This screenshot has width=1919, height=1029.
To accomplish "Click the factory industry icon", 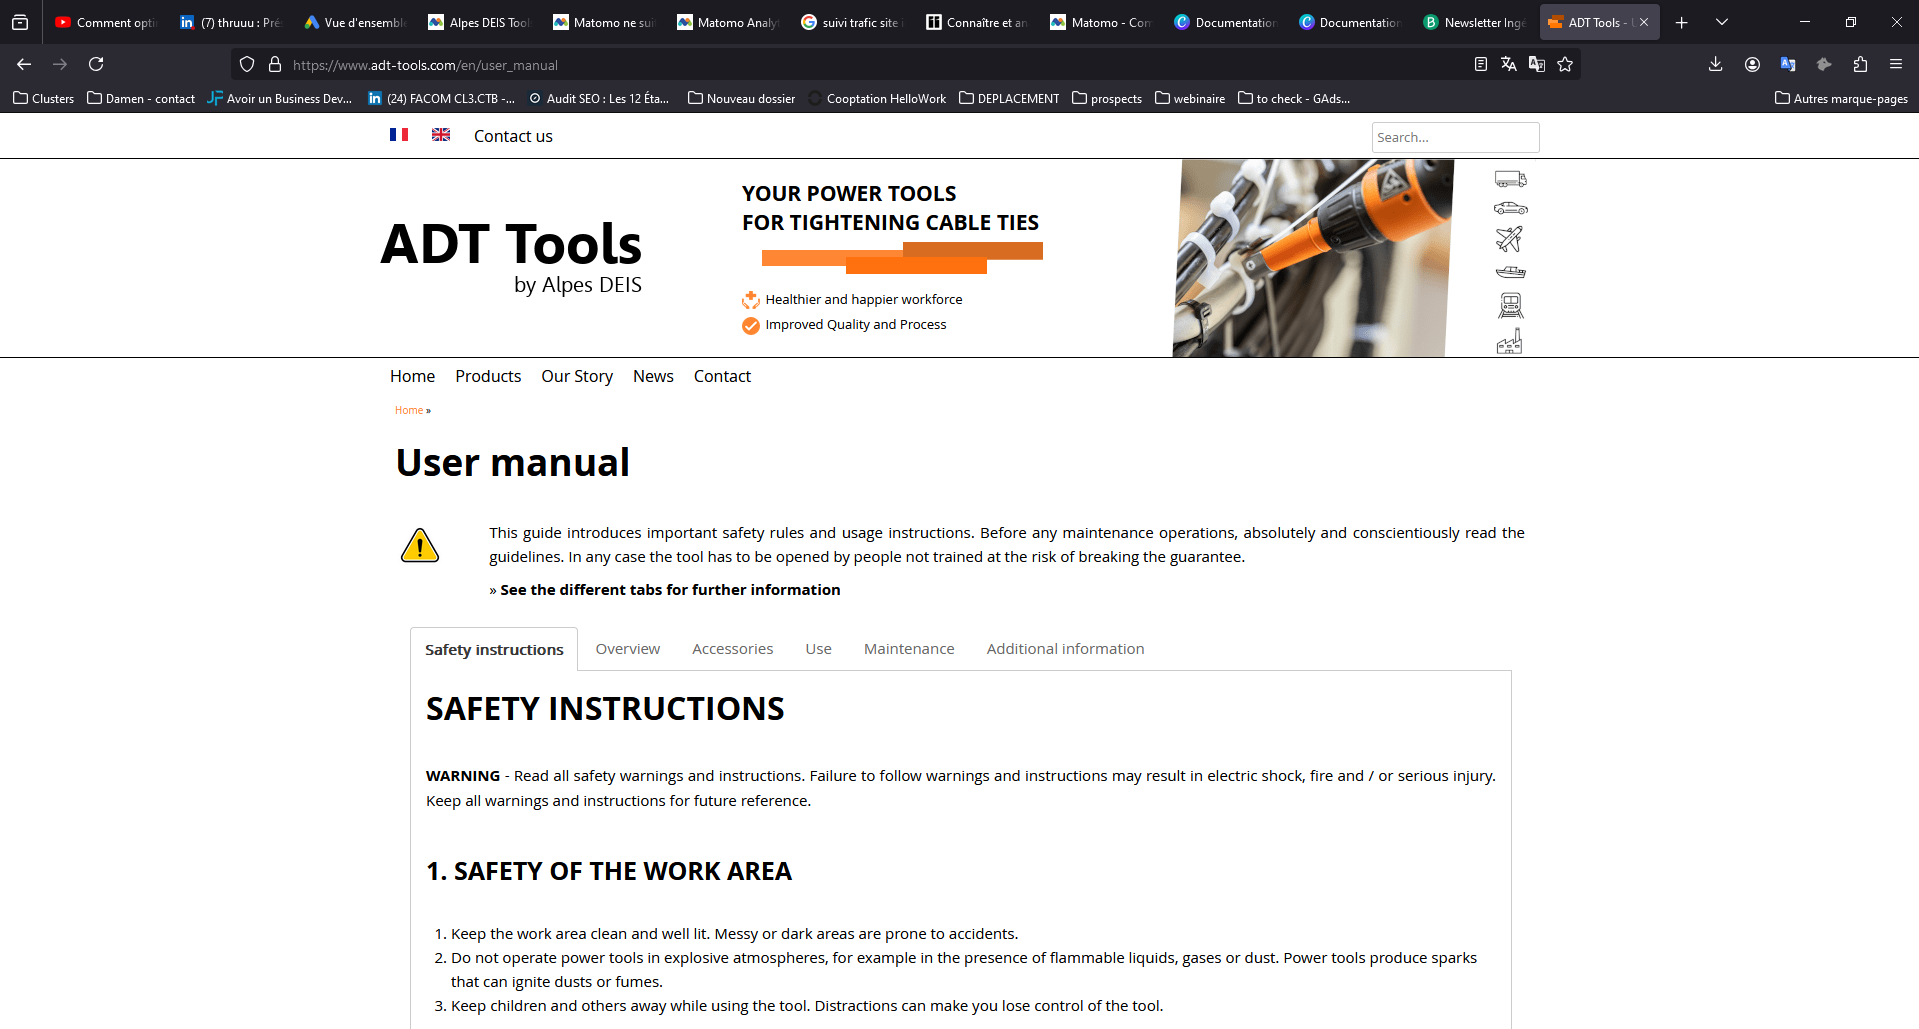I will [1510, 342].
